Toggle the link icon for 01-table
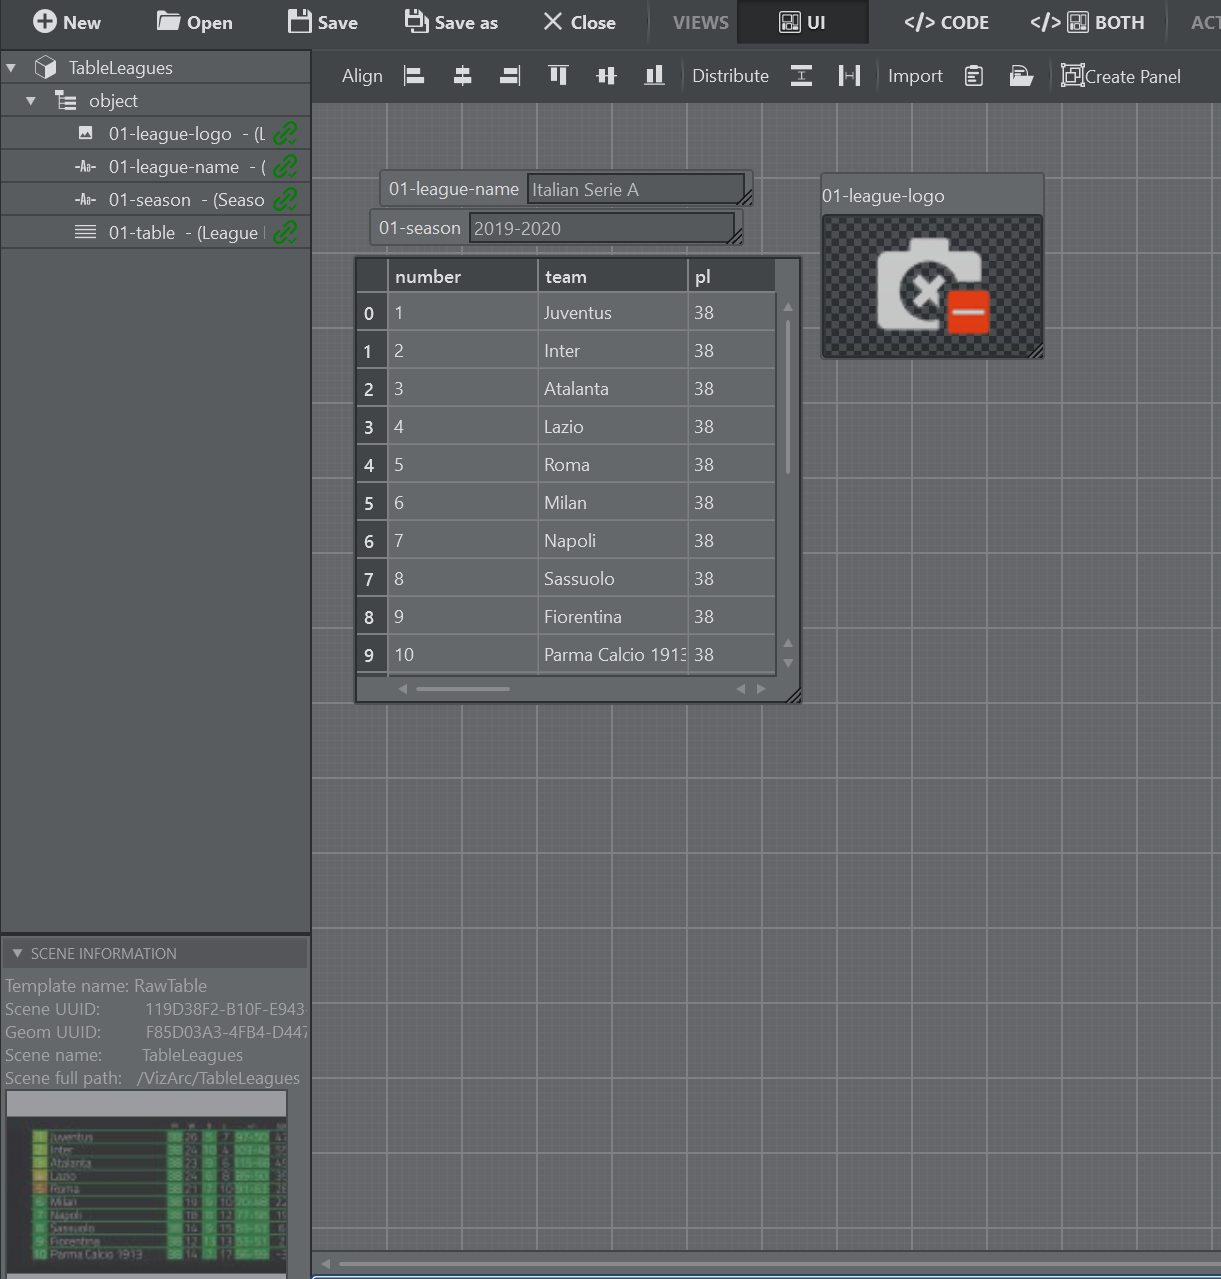Screen dimensions: 1221x1279 pyautogui.click(x=286, y=233)
